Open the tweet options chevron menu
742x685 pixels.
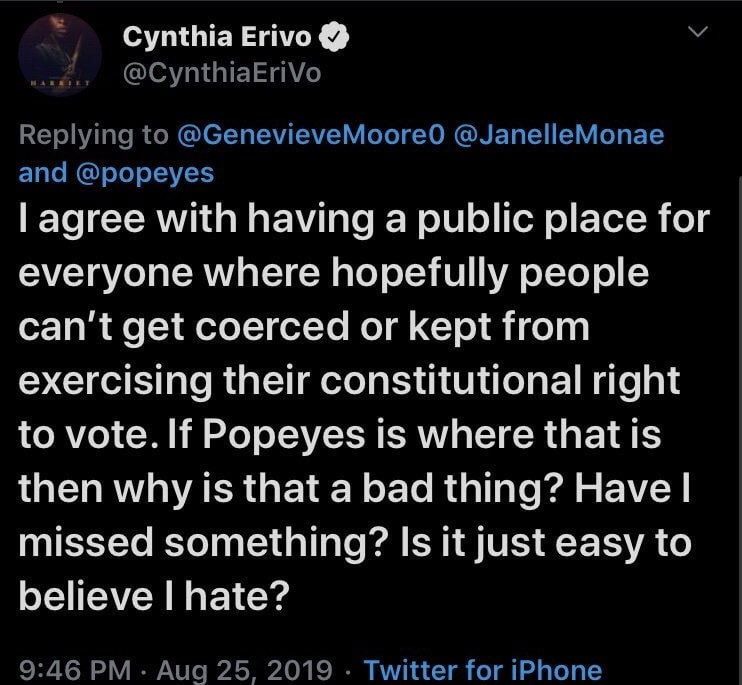click(699, 34)
